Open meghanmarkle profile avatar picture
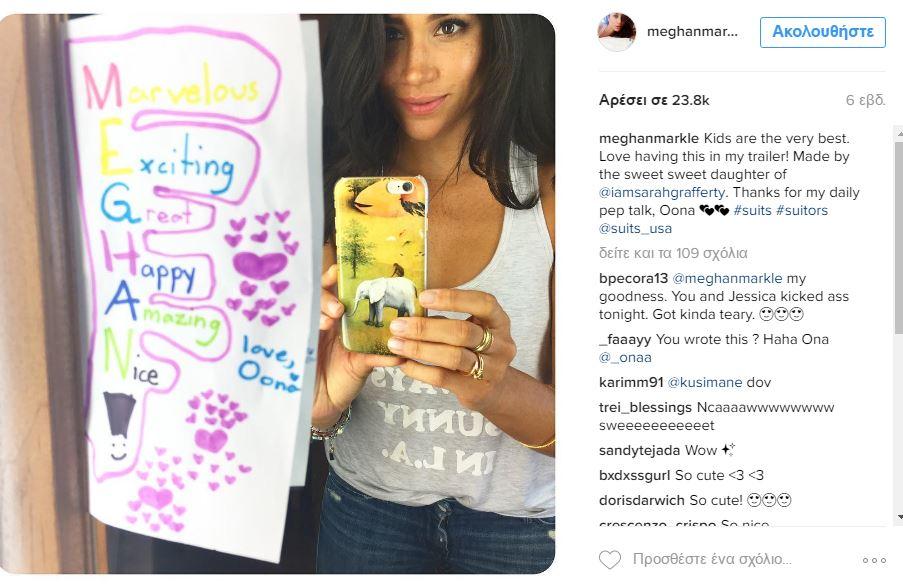Screen dimensions: 903x587 pyautogui.click(x=617, y=31)
